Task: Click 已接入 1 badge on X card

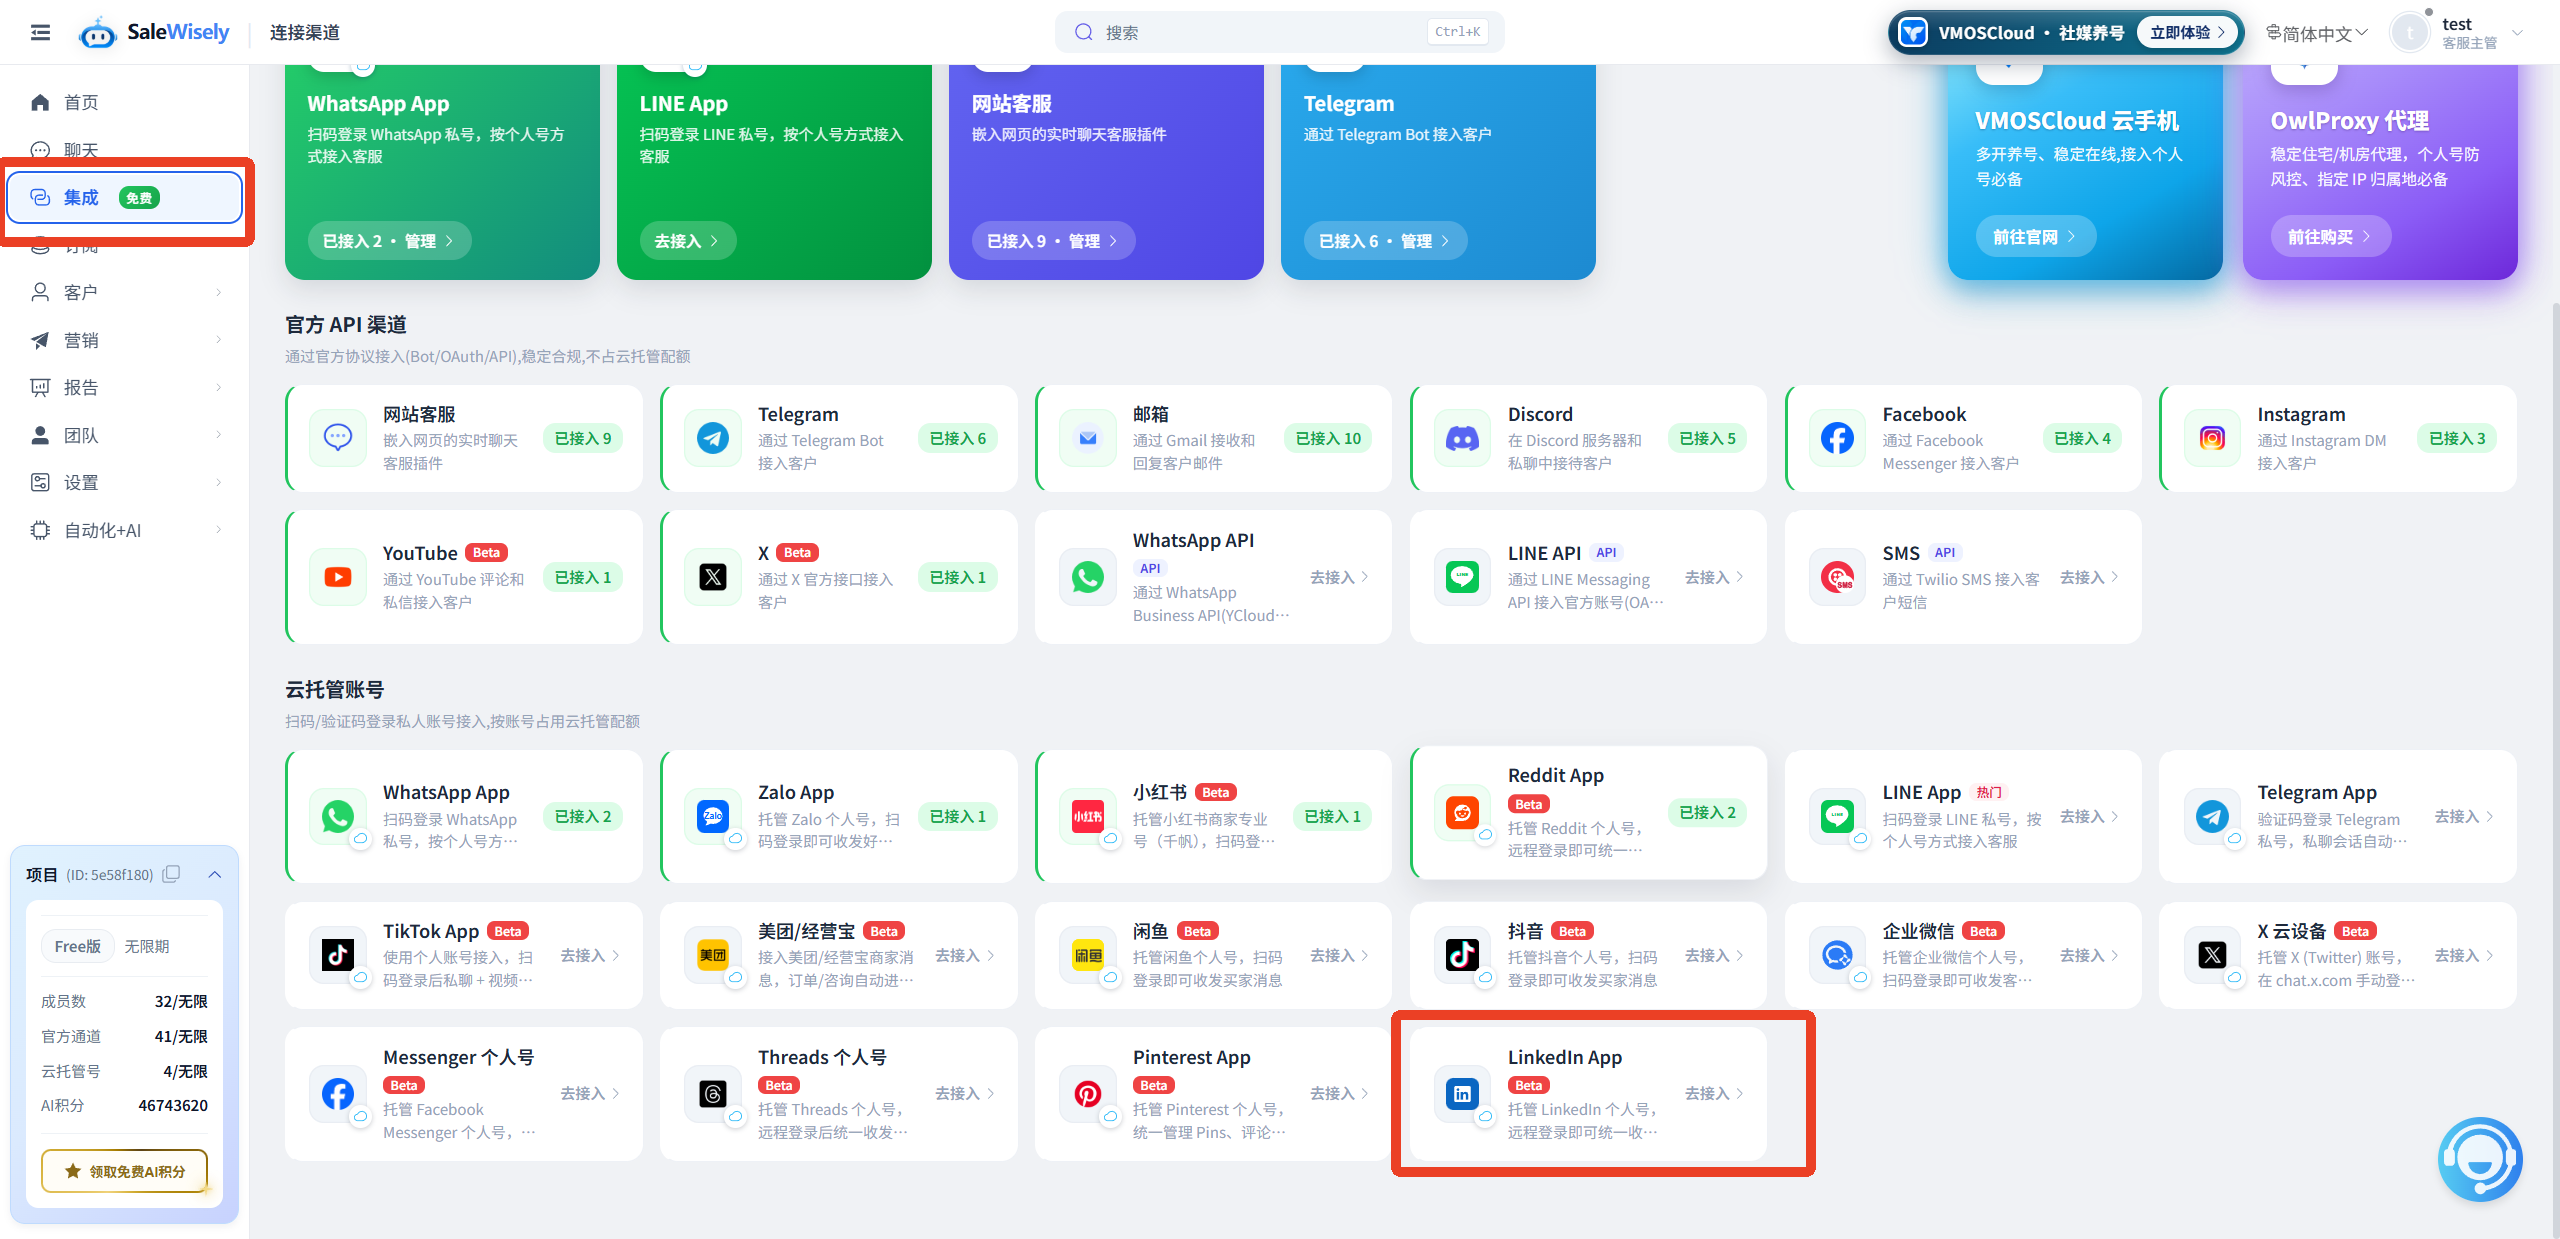Action: (957, 577)
